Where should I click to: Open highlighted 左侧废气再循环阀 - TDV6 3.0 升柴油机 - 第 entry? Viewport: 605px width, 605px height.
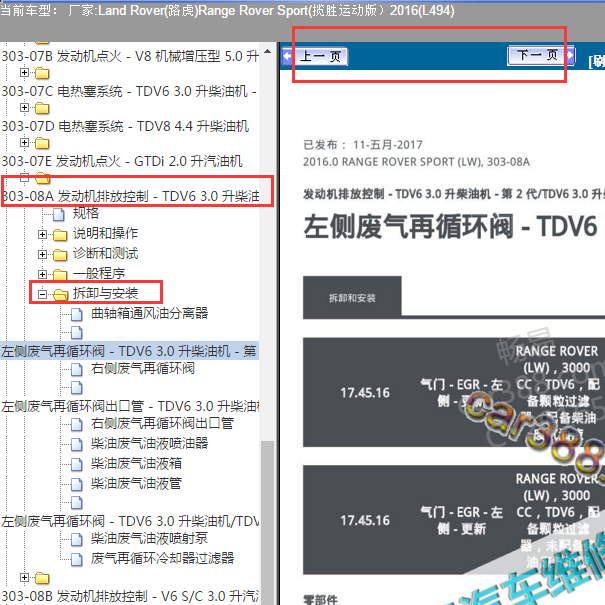[x=129, y=351]
